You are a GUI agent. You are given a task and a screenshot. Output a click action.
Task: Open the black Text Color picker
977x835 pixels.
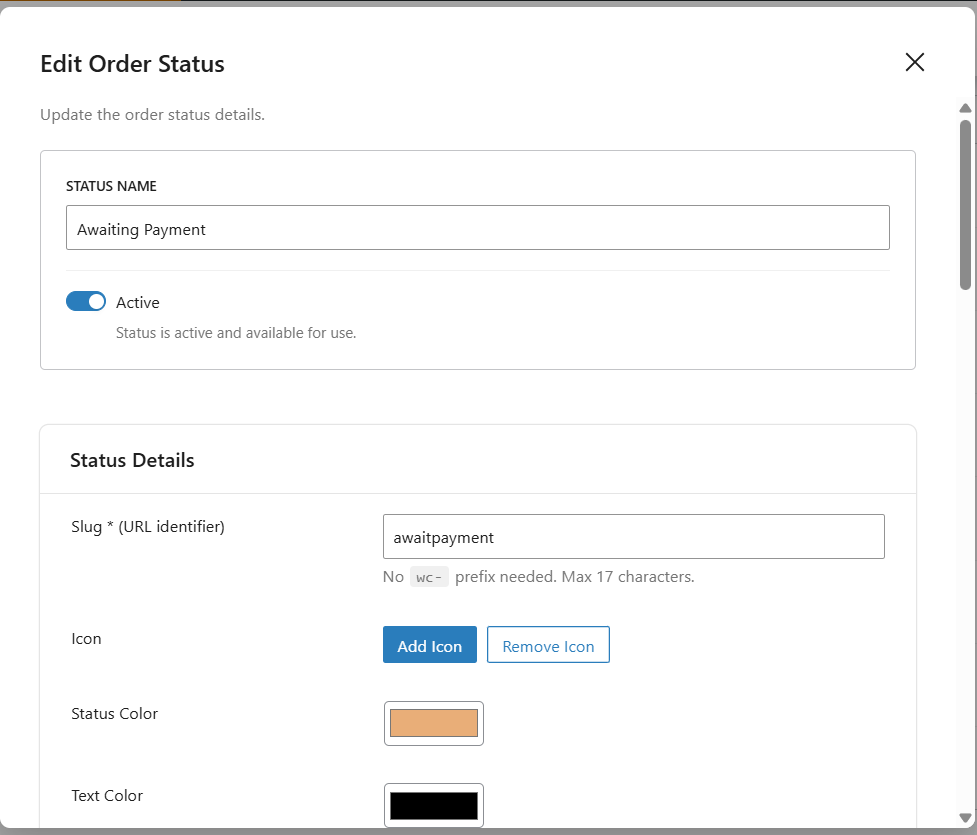click(x=434, y=805)
